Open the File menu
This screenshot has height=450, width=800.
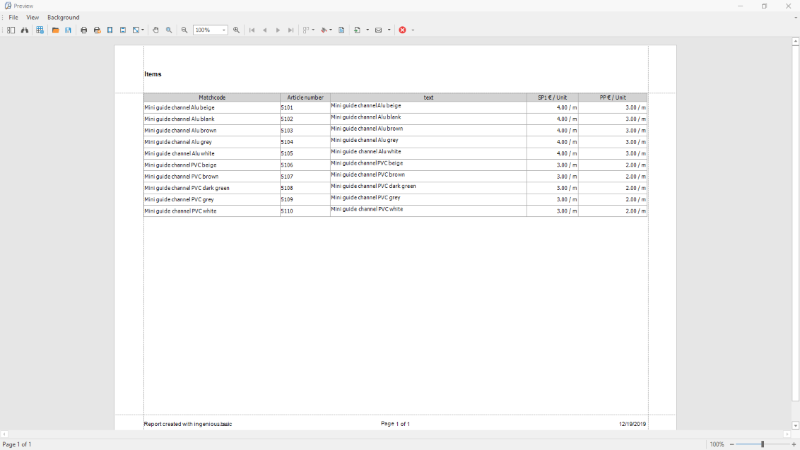coord(13,17)
